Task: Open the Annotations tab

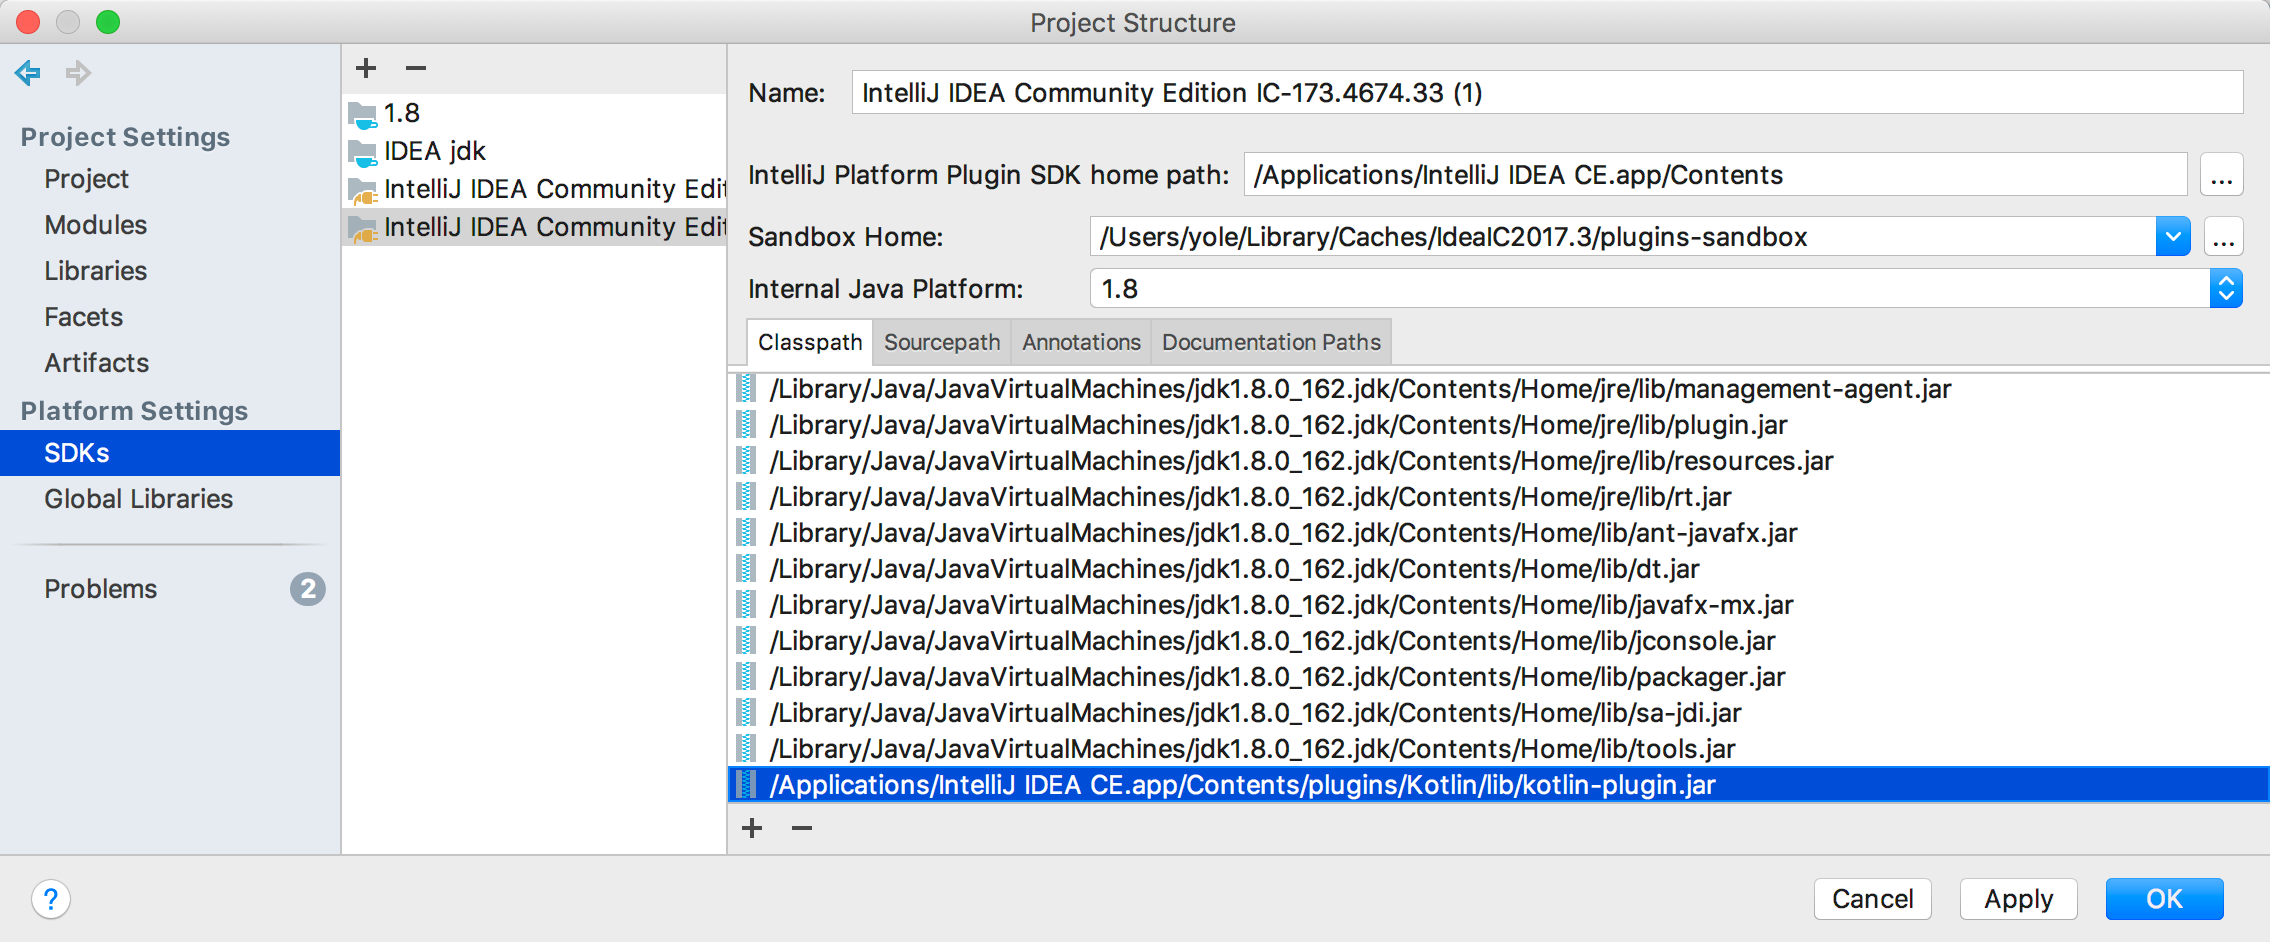Action: [x=1080, y=341]
